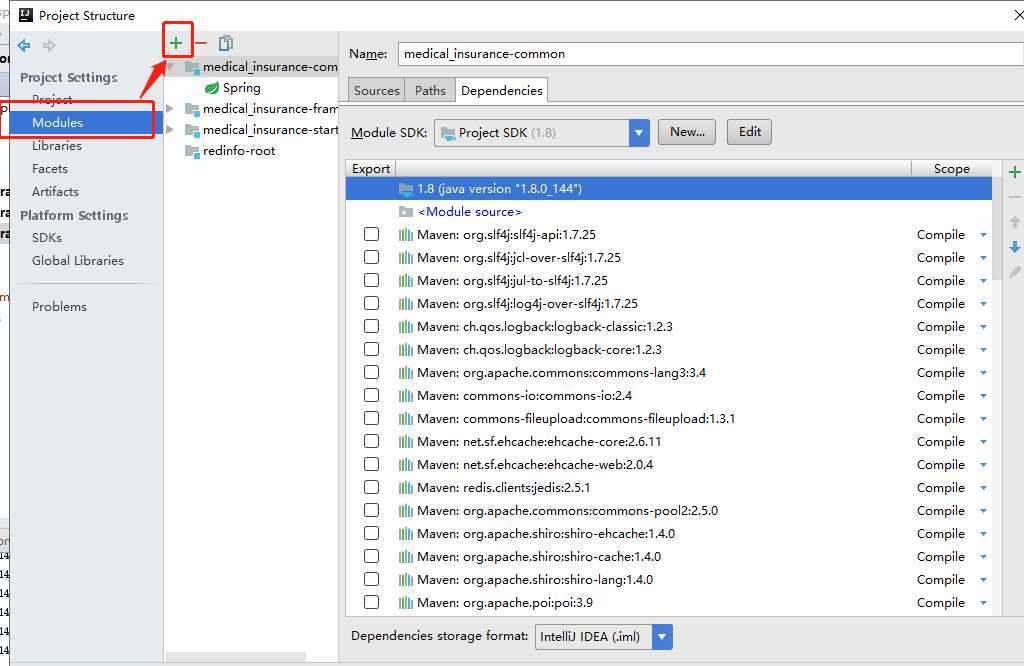Move dependency down with blue arrow
Screen dimensions: 1024x666
[x=1014, y=247]
